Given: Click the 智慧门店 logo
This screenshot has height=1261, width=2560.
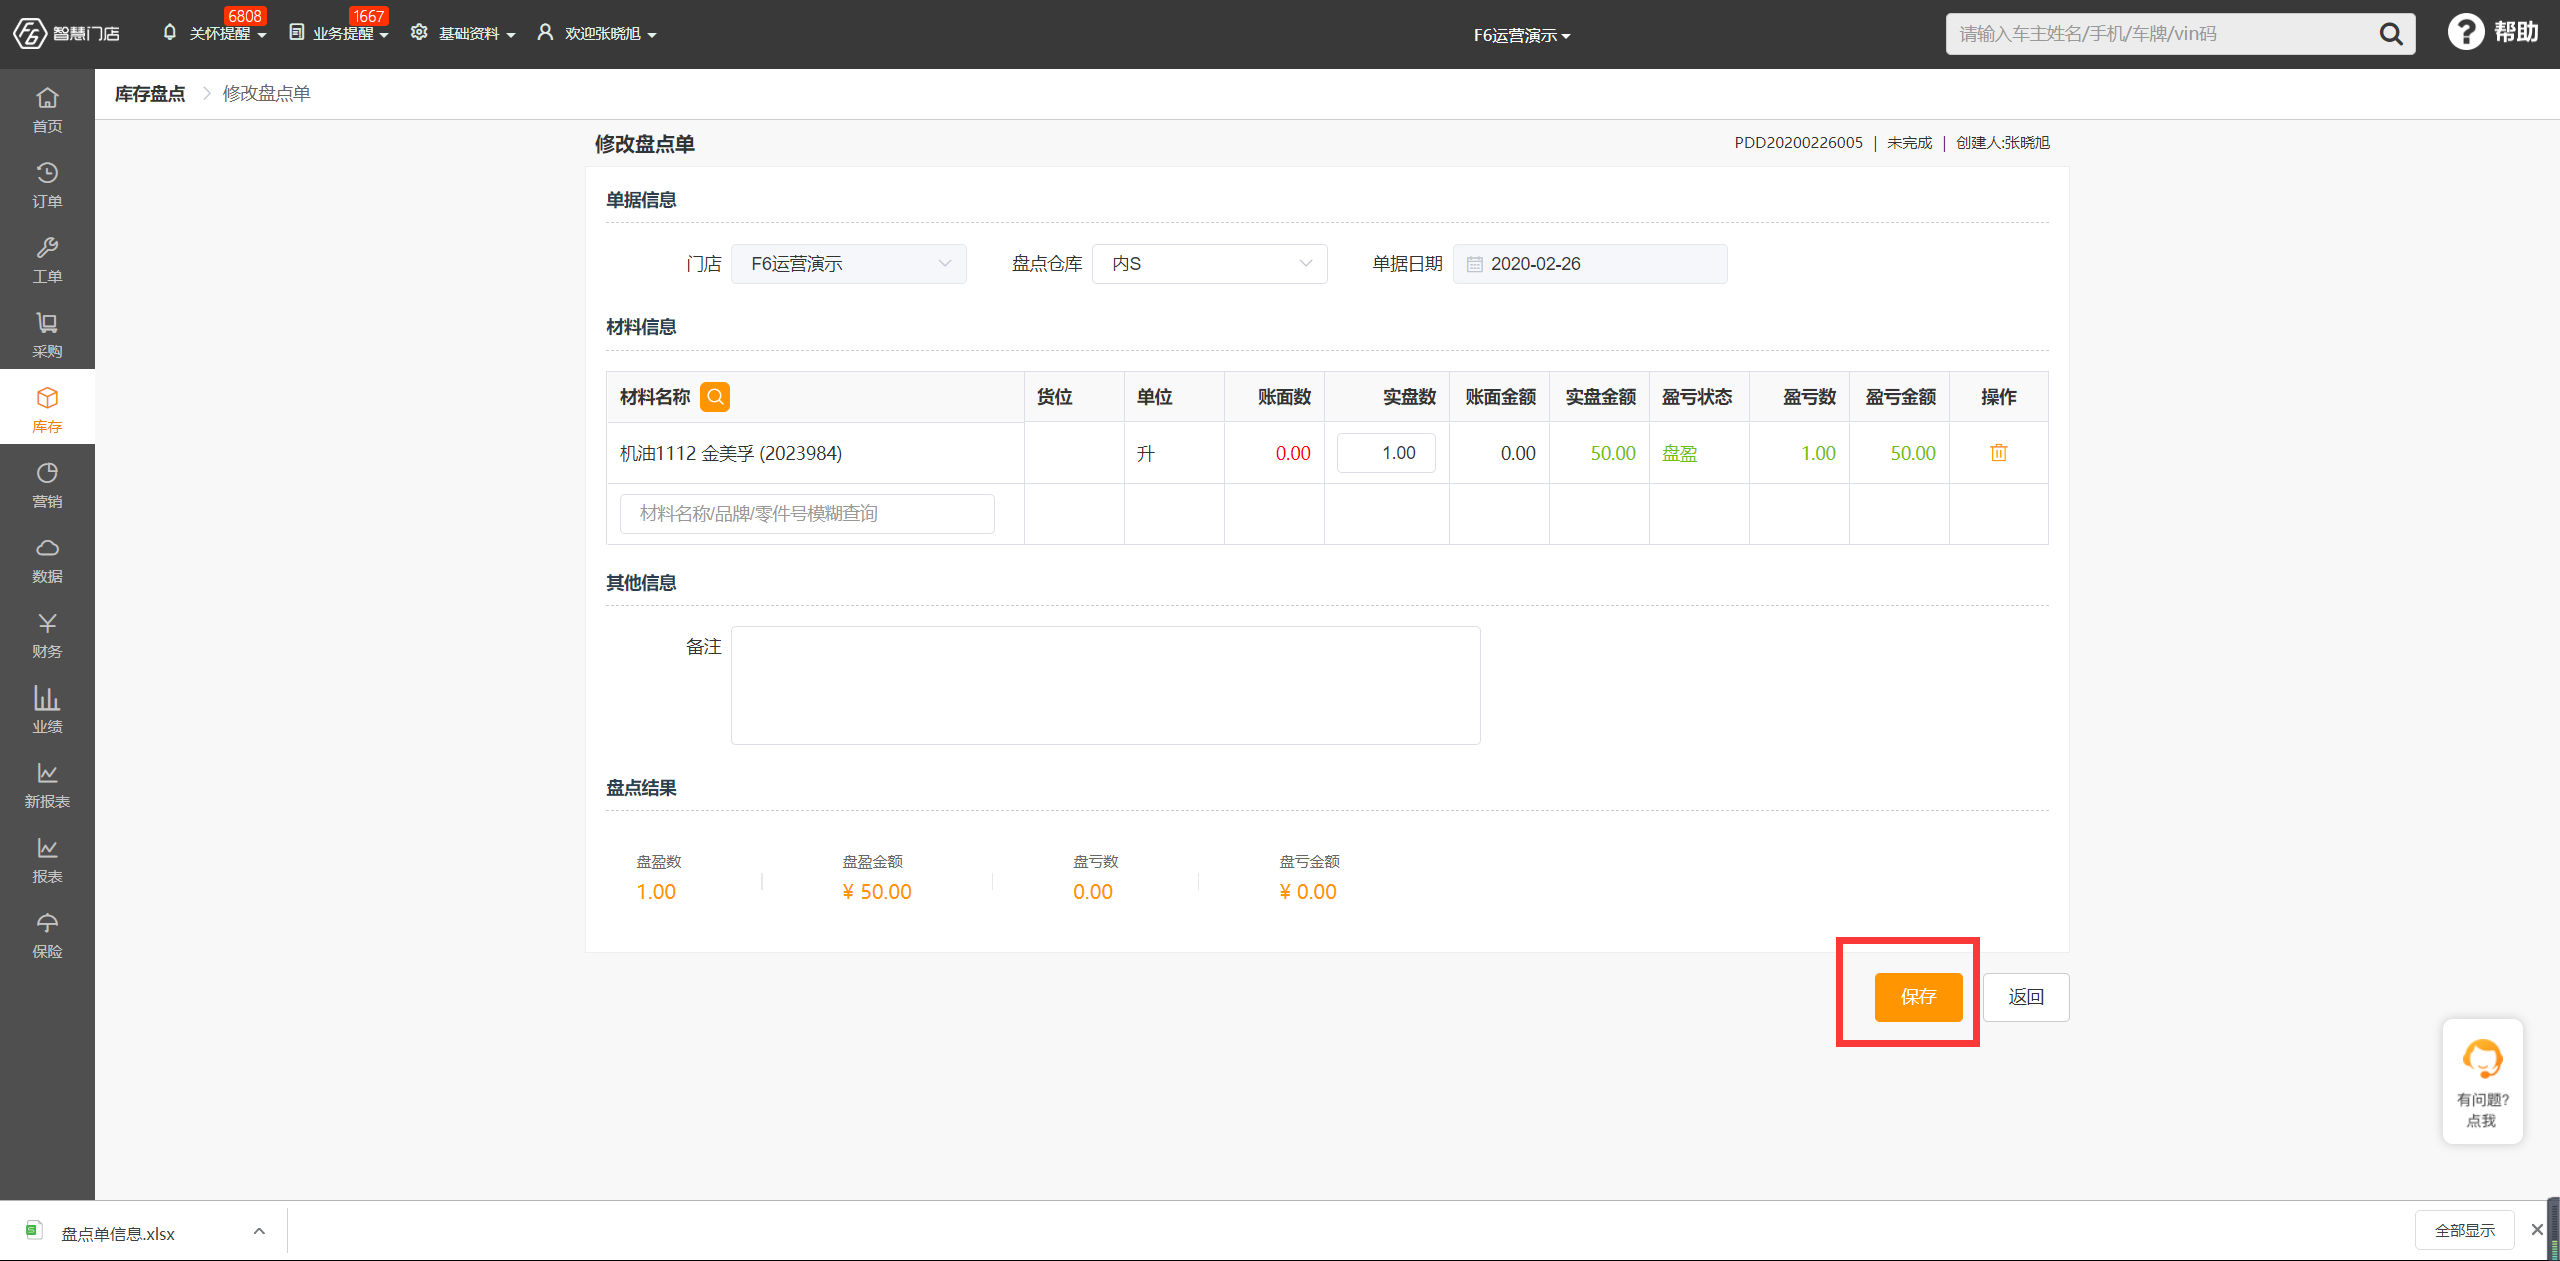Looking at the screenshot, I should coord(66,34).
